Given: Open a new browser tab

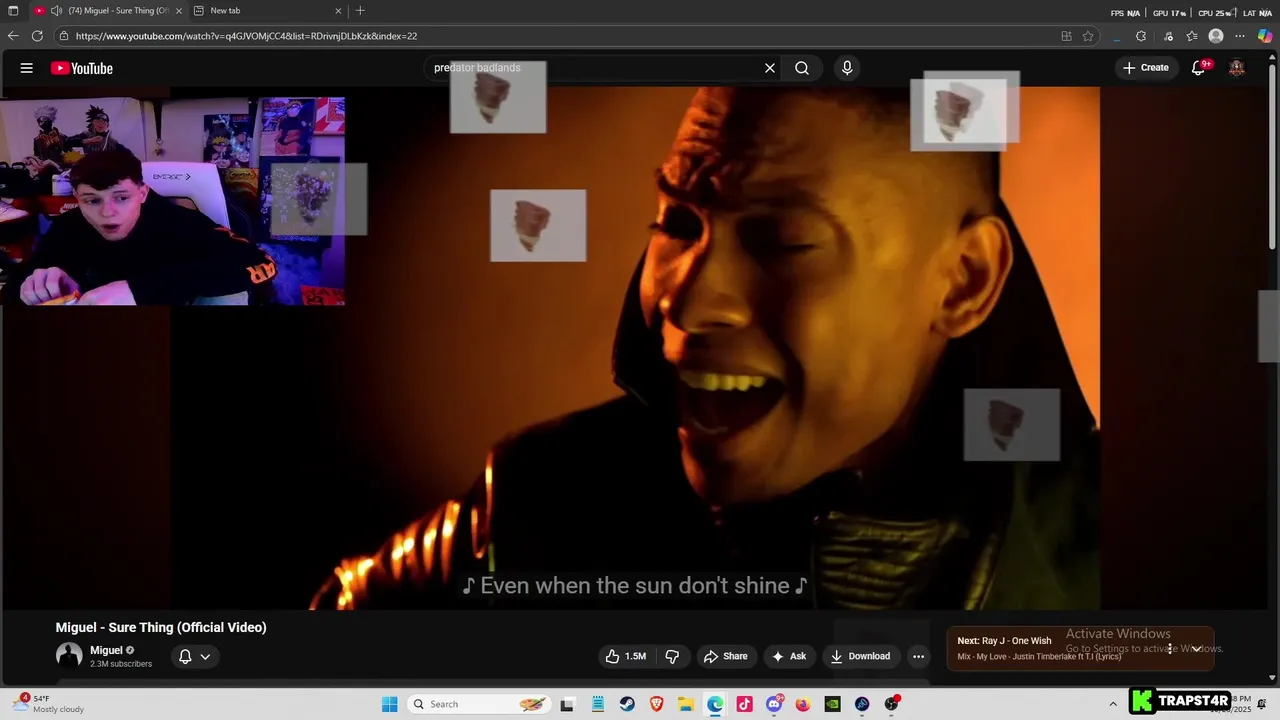Looking at the screenshot, I should (x=360, y=11).
